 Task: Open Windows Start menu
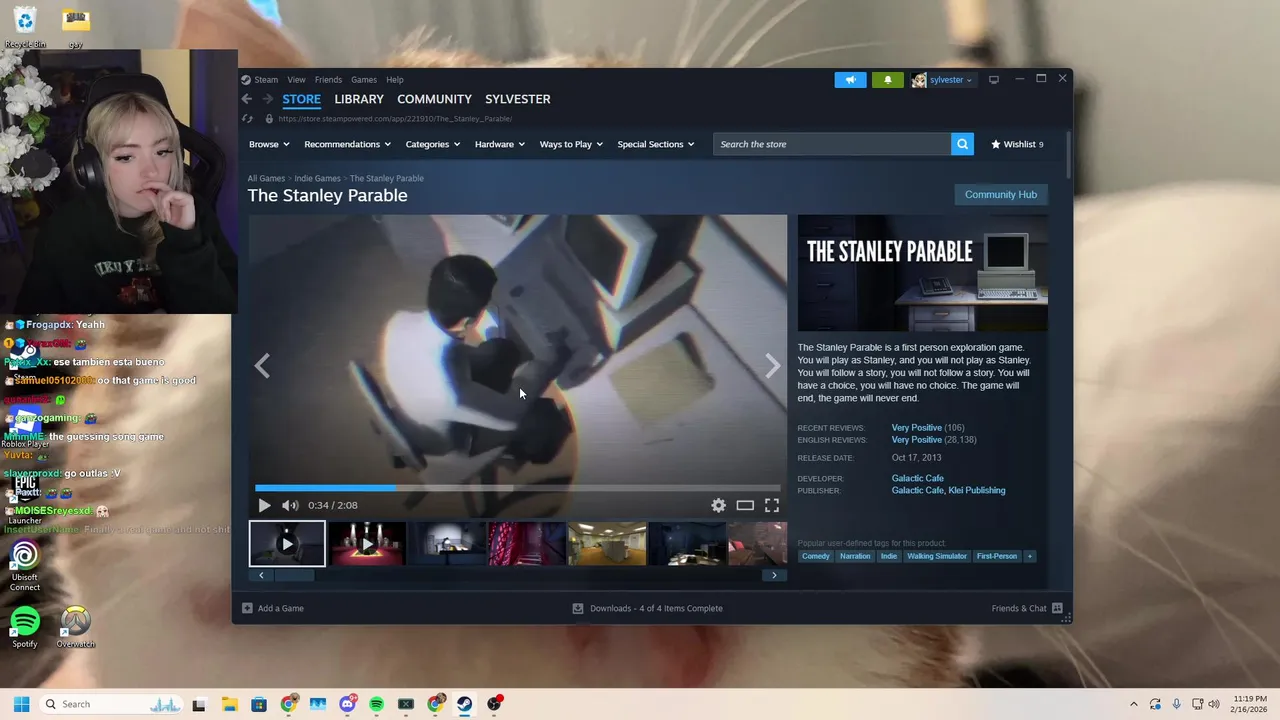(x=21, y=704)
